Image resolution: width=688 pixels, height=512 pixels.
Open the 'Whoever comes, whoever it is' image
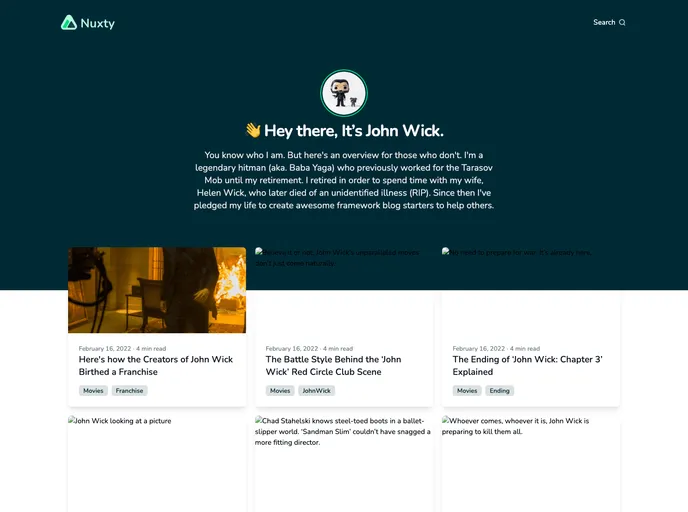coord(530,465)
